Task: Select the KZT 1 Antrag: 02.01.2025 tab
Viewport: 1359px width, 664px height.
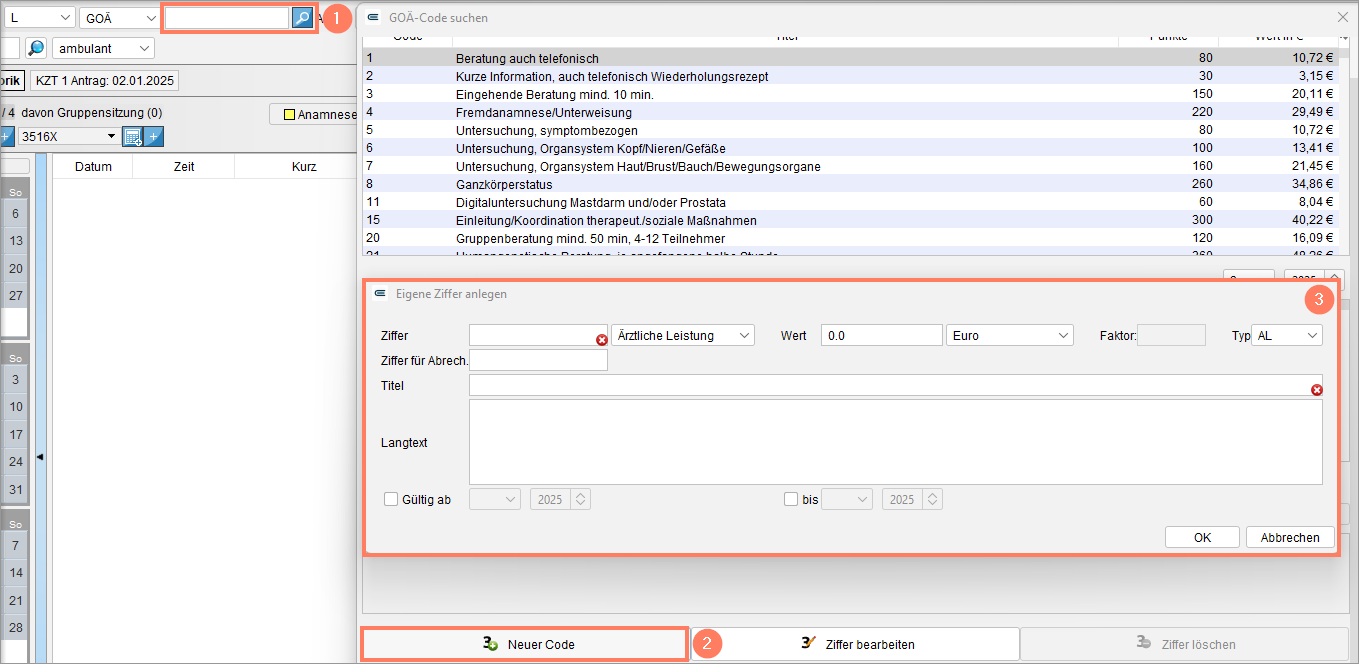Action: [103, 80]
